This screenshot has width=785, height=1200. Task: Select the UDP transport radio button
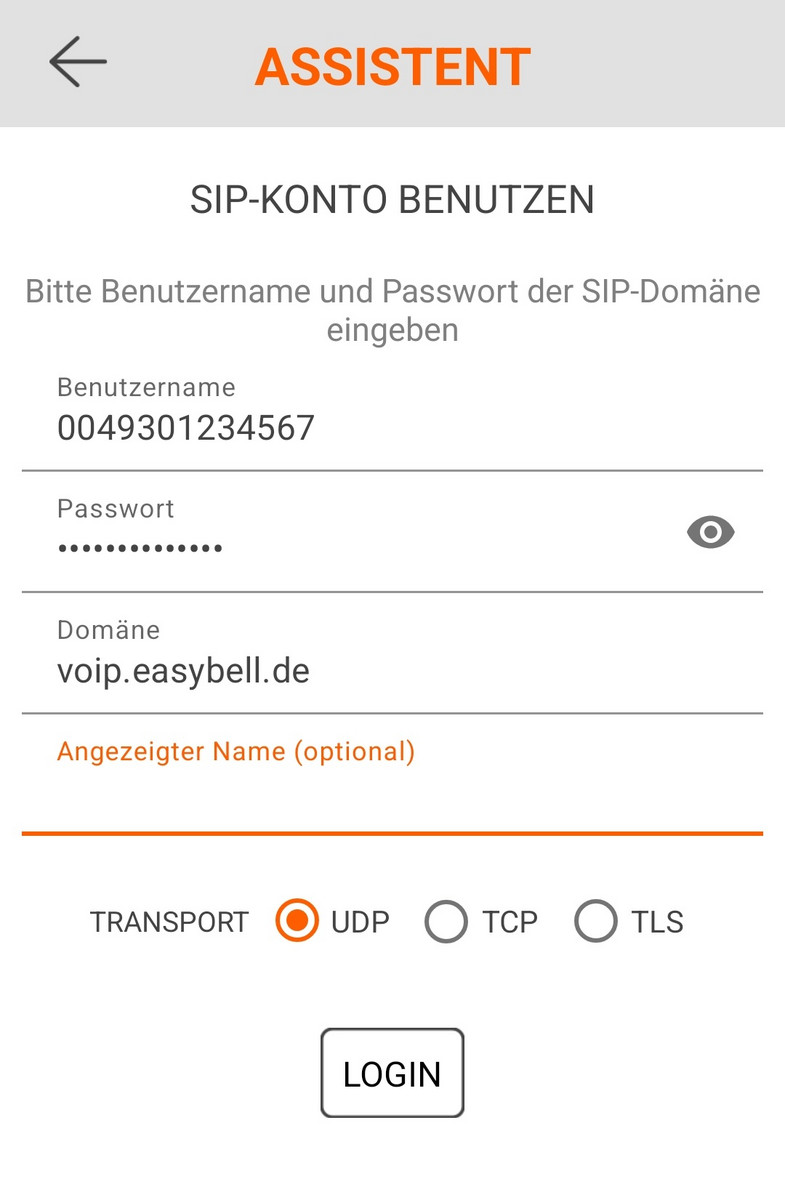click(297, 921)
